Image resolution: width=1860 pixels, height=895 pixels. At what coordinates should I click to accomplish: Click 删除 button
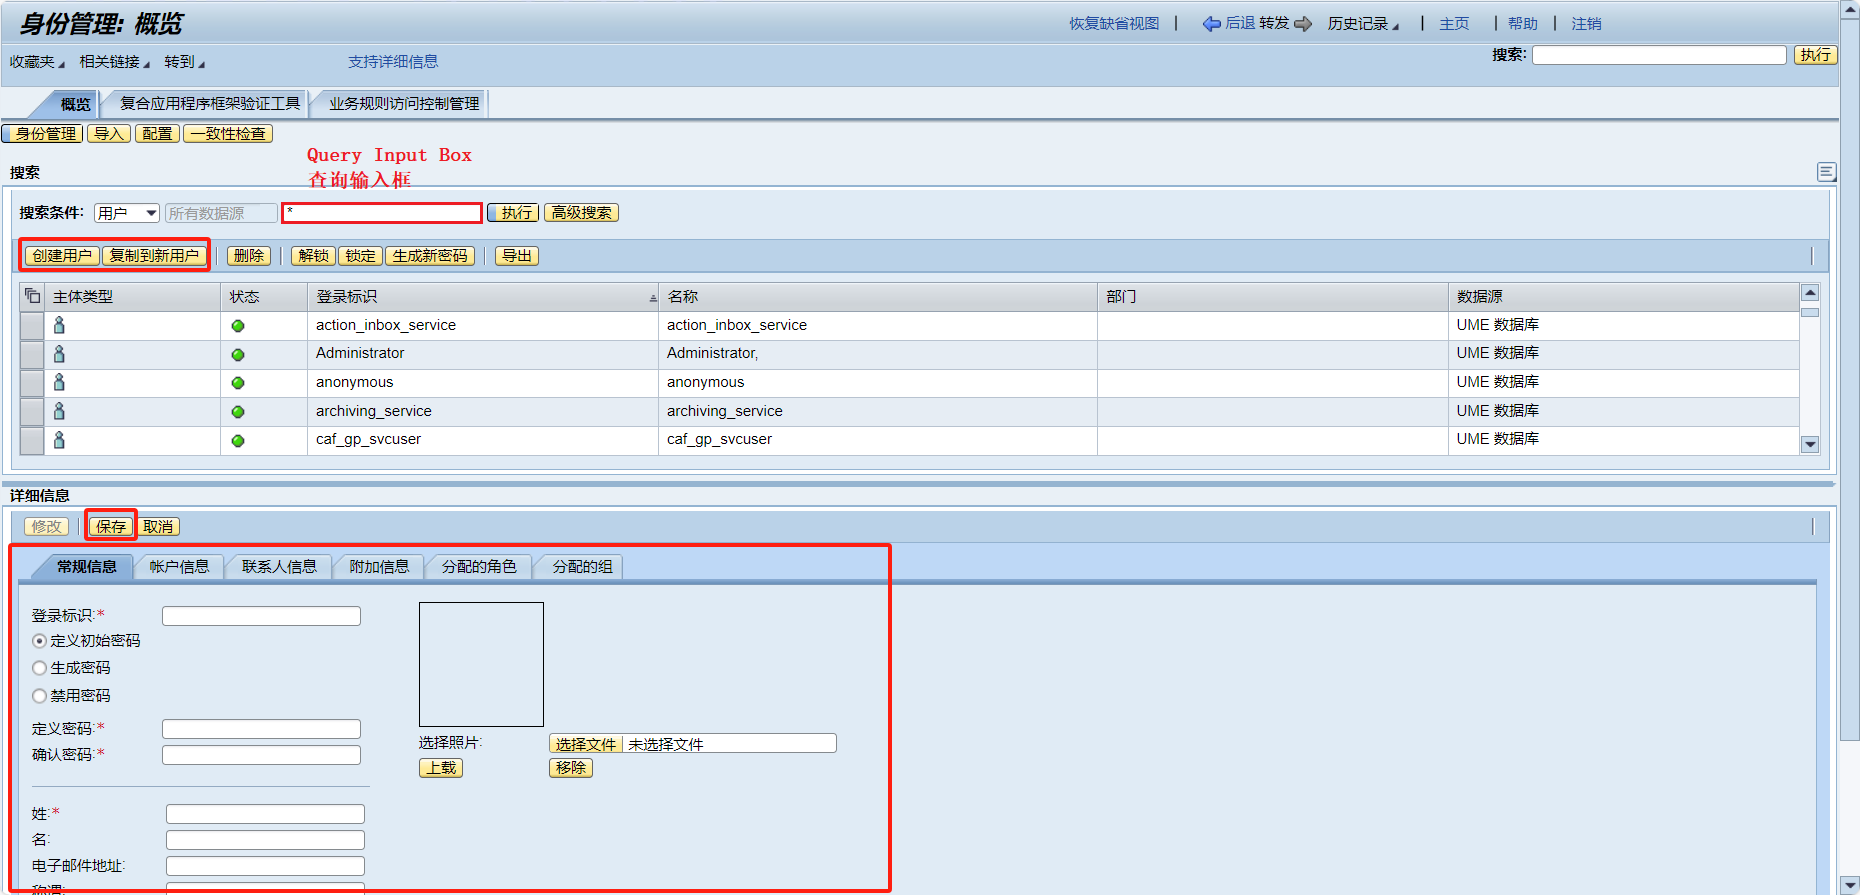249,256
